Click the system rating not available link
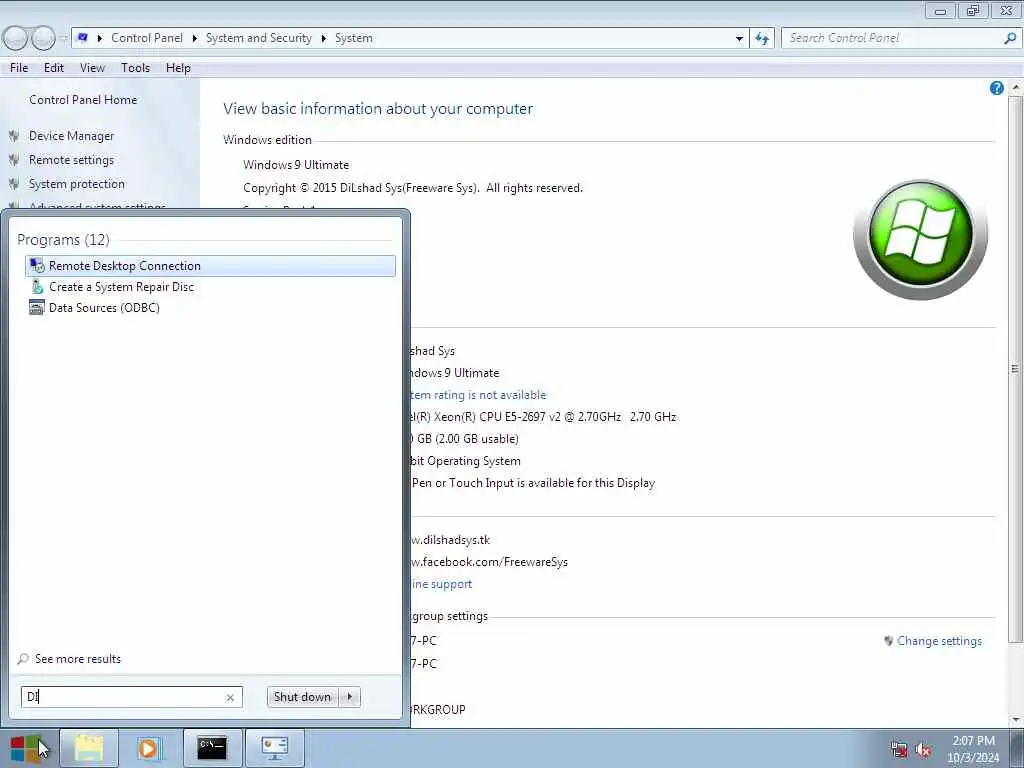The width and height of the screenshot is (1024, 768). (477, 395)
